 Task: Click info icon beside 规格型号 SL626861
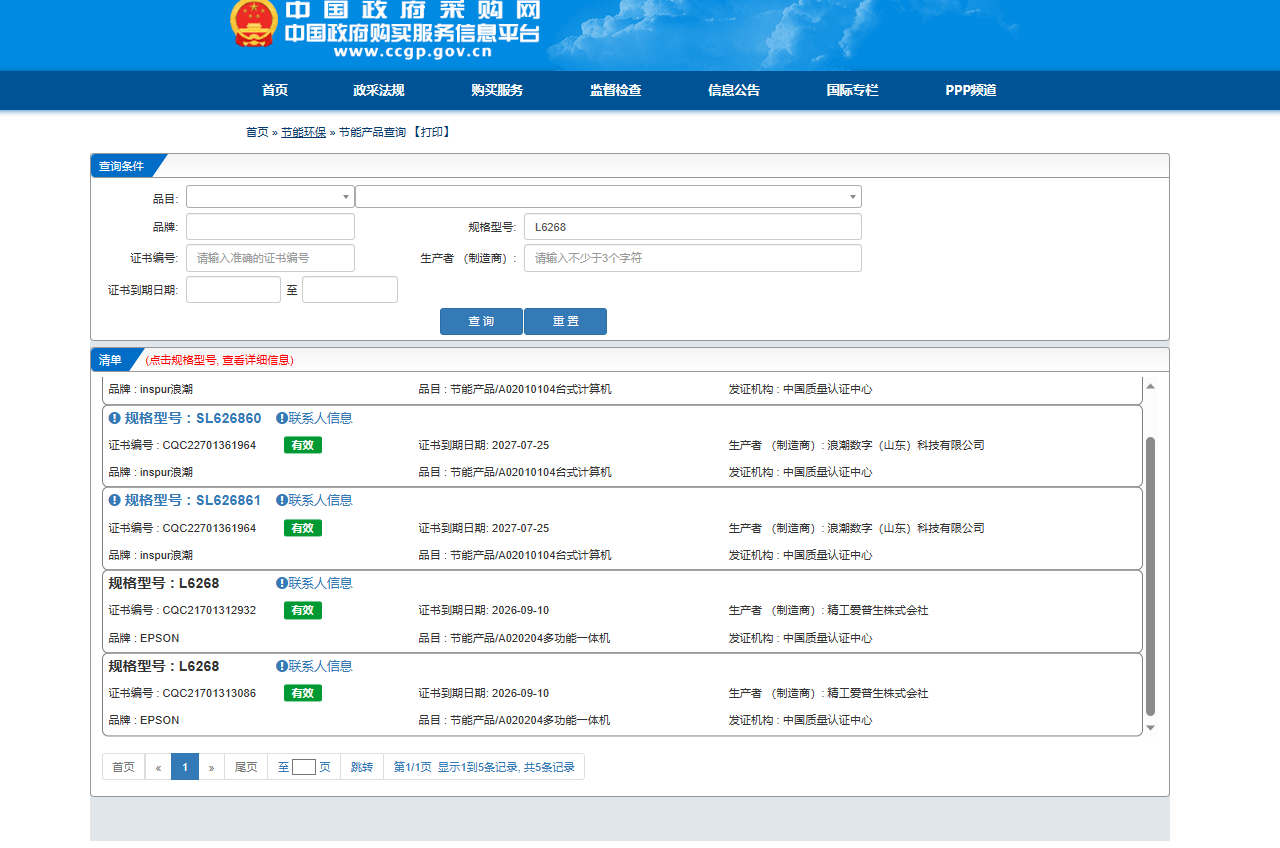point(115,500)
